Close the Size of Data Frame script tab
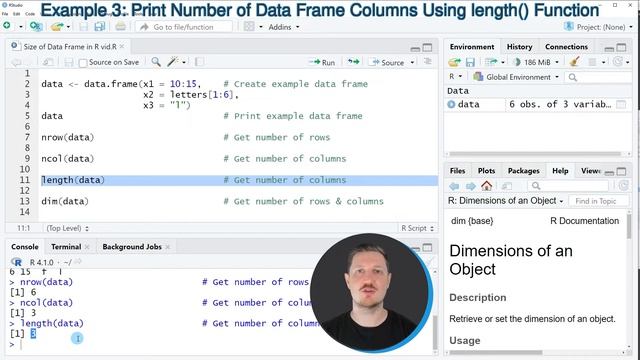The height and width of the screenshot is (360, 640). [122, 47]
